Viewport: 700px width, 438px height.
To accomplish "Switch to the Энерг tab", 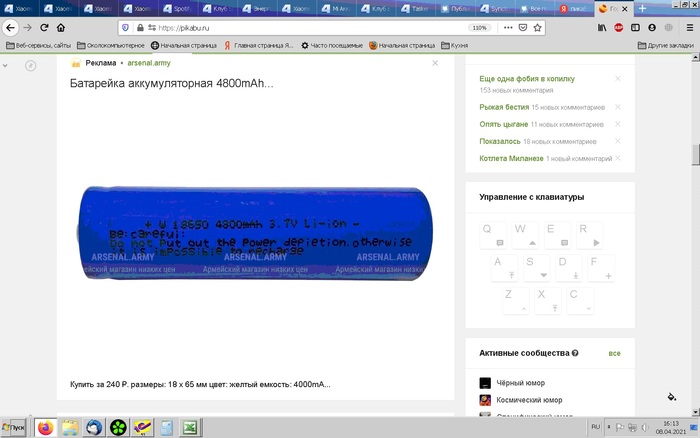I will pos(256,8).
